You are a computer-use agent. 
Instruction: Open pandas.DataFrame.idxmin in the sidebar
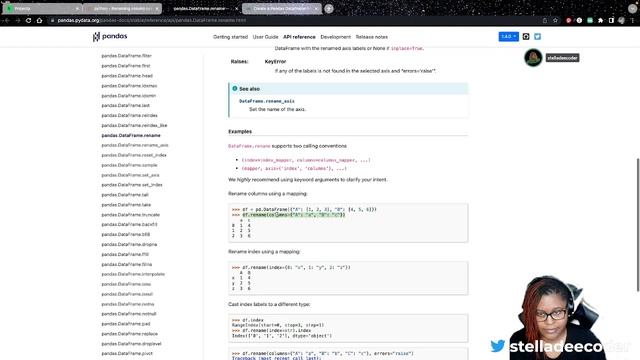[129, 96]
